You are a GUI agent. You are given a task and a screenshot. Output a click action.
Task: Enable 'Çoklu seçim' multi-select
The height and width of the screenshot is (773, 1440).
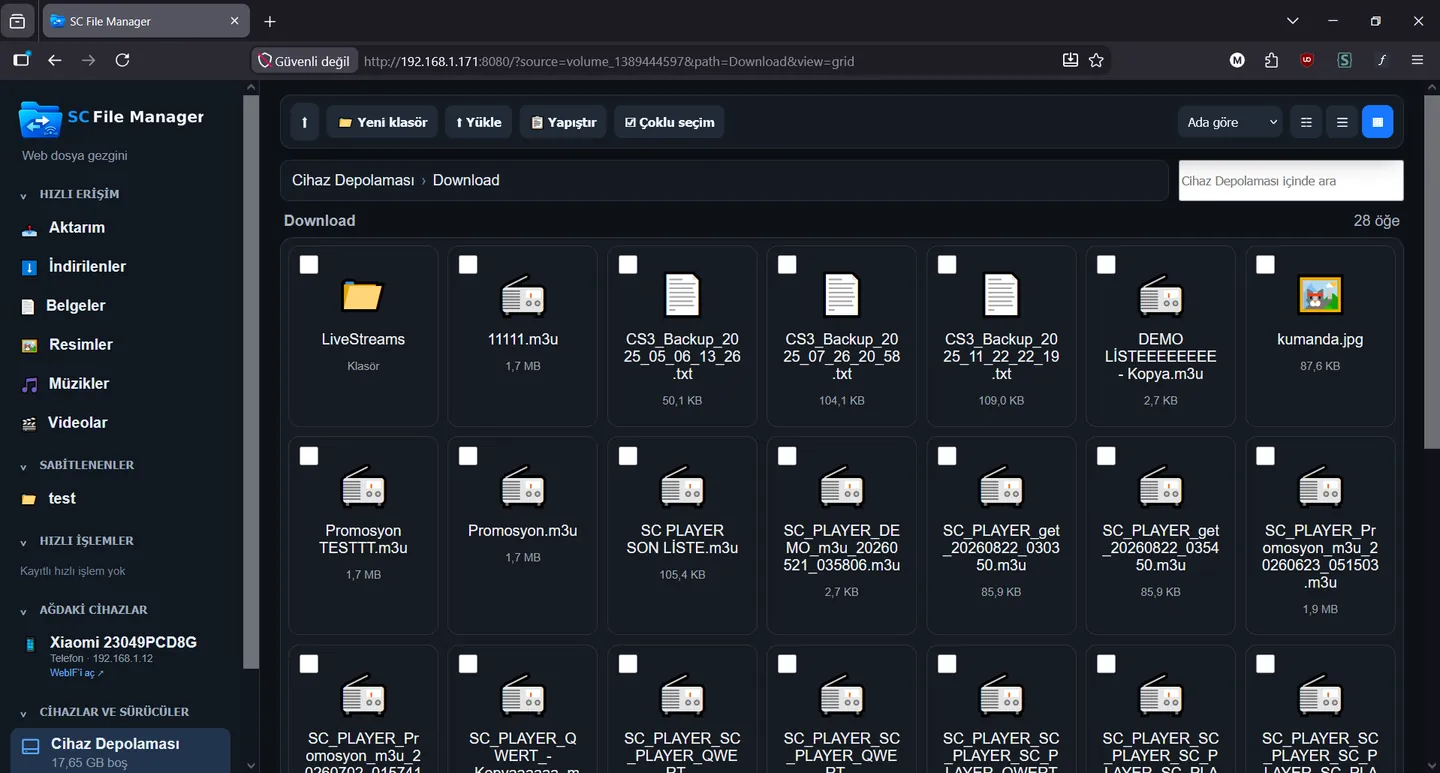[669, 122]
